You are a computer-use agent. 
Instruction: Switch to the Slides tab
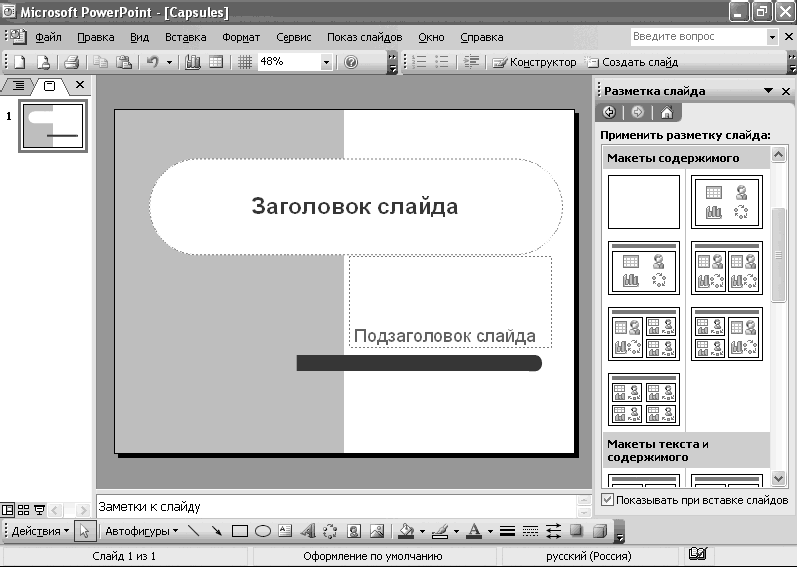49,86
